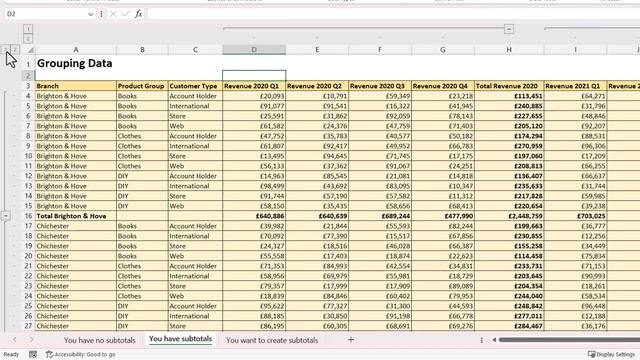Click the 'Branch' header cell
The height and width of the screenshot is (360, 640).
(76, 86)
